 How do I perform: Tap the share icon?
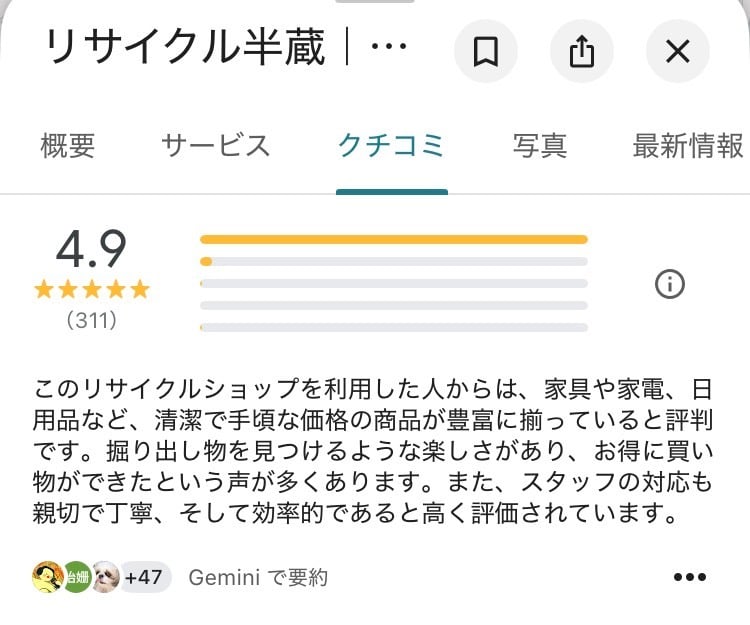[x=582, y=51]
